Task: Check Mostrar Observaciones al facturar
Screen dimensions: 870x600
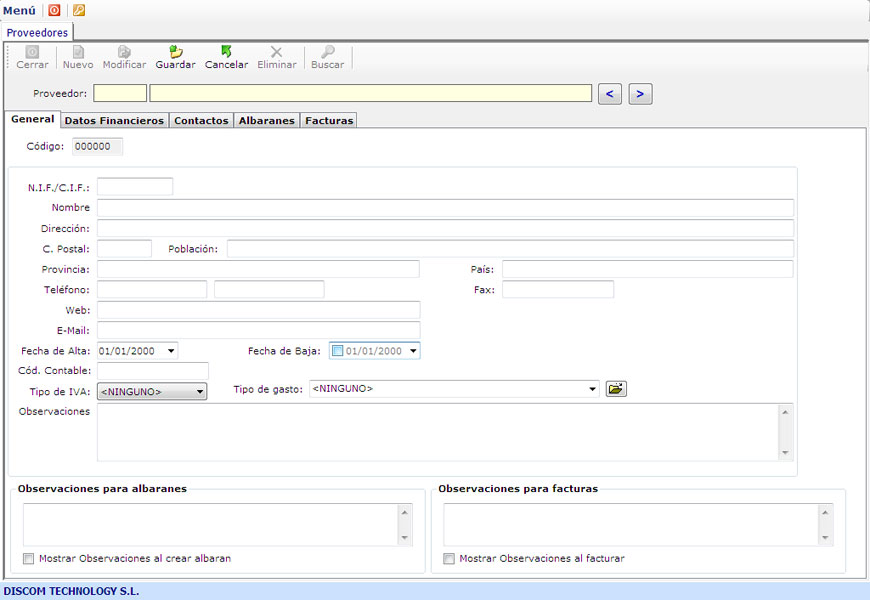Action: pyautogui.click(x=449, y=559)
